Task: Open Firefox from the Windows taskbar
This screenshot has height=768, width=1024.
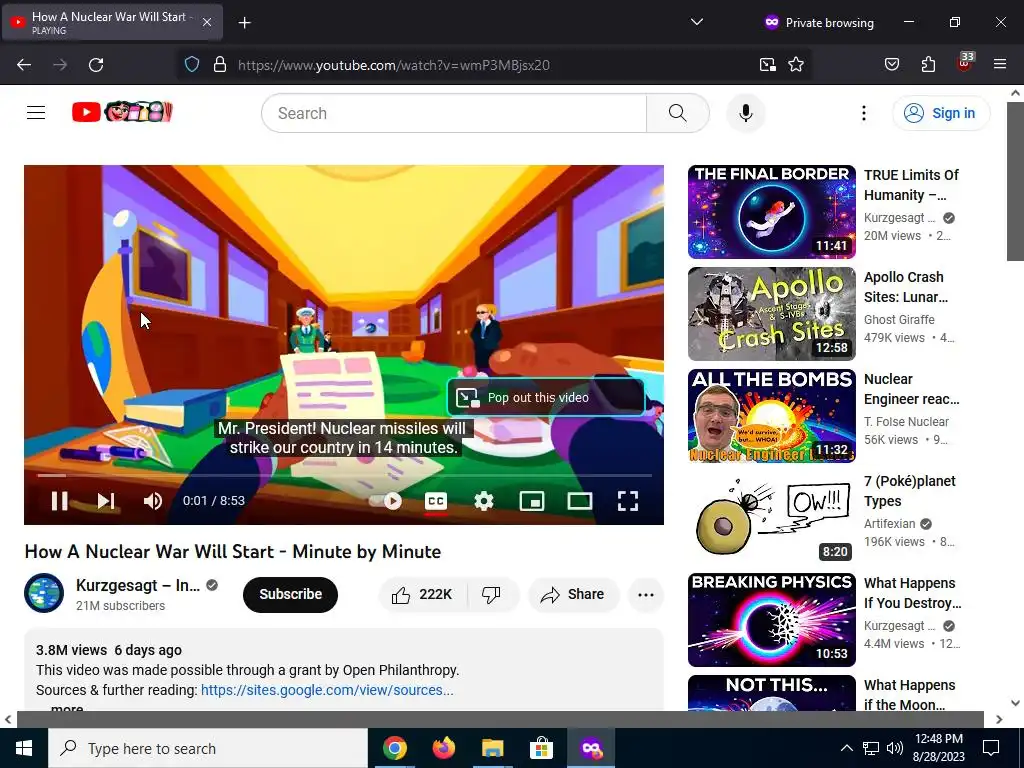Action: 443,748
